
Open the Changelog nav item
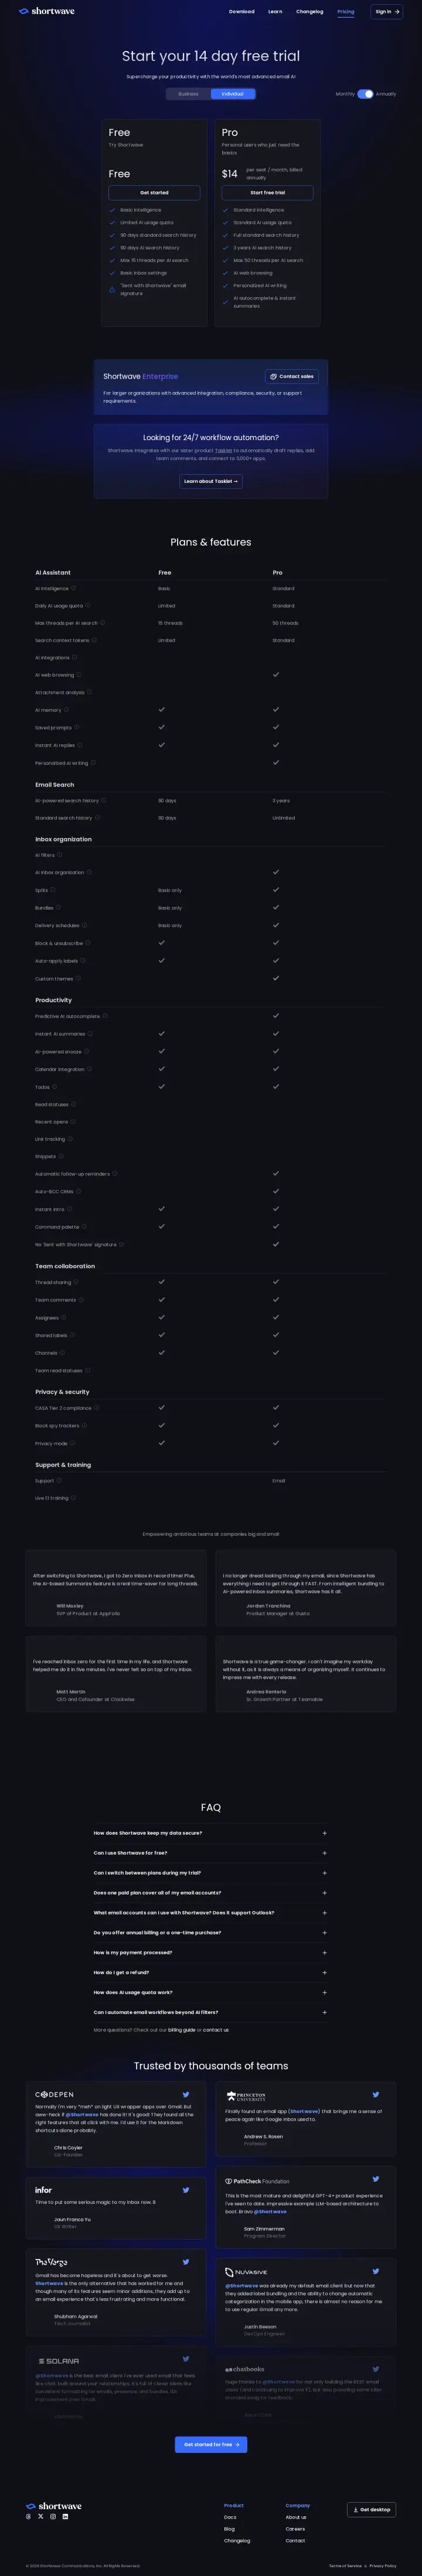[310, 12]
